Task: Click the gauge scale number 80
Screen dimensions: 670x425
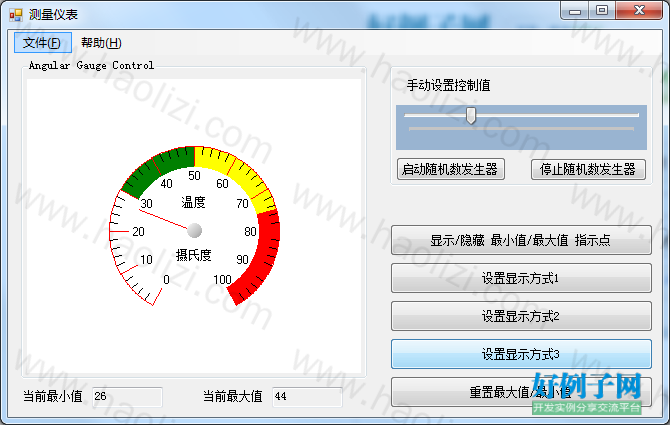Action: click(250, 232)
